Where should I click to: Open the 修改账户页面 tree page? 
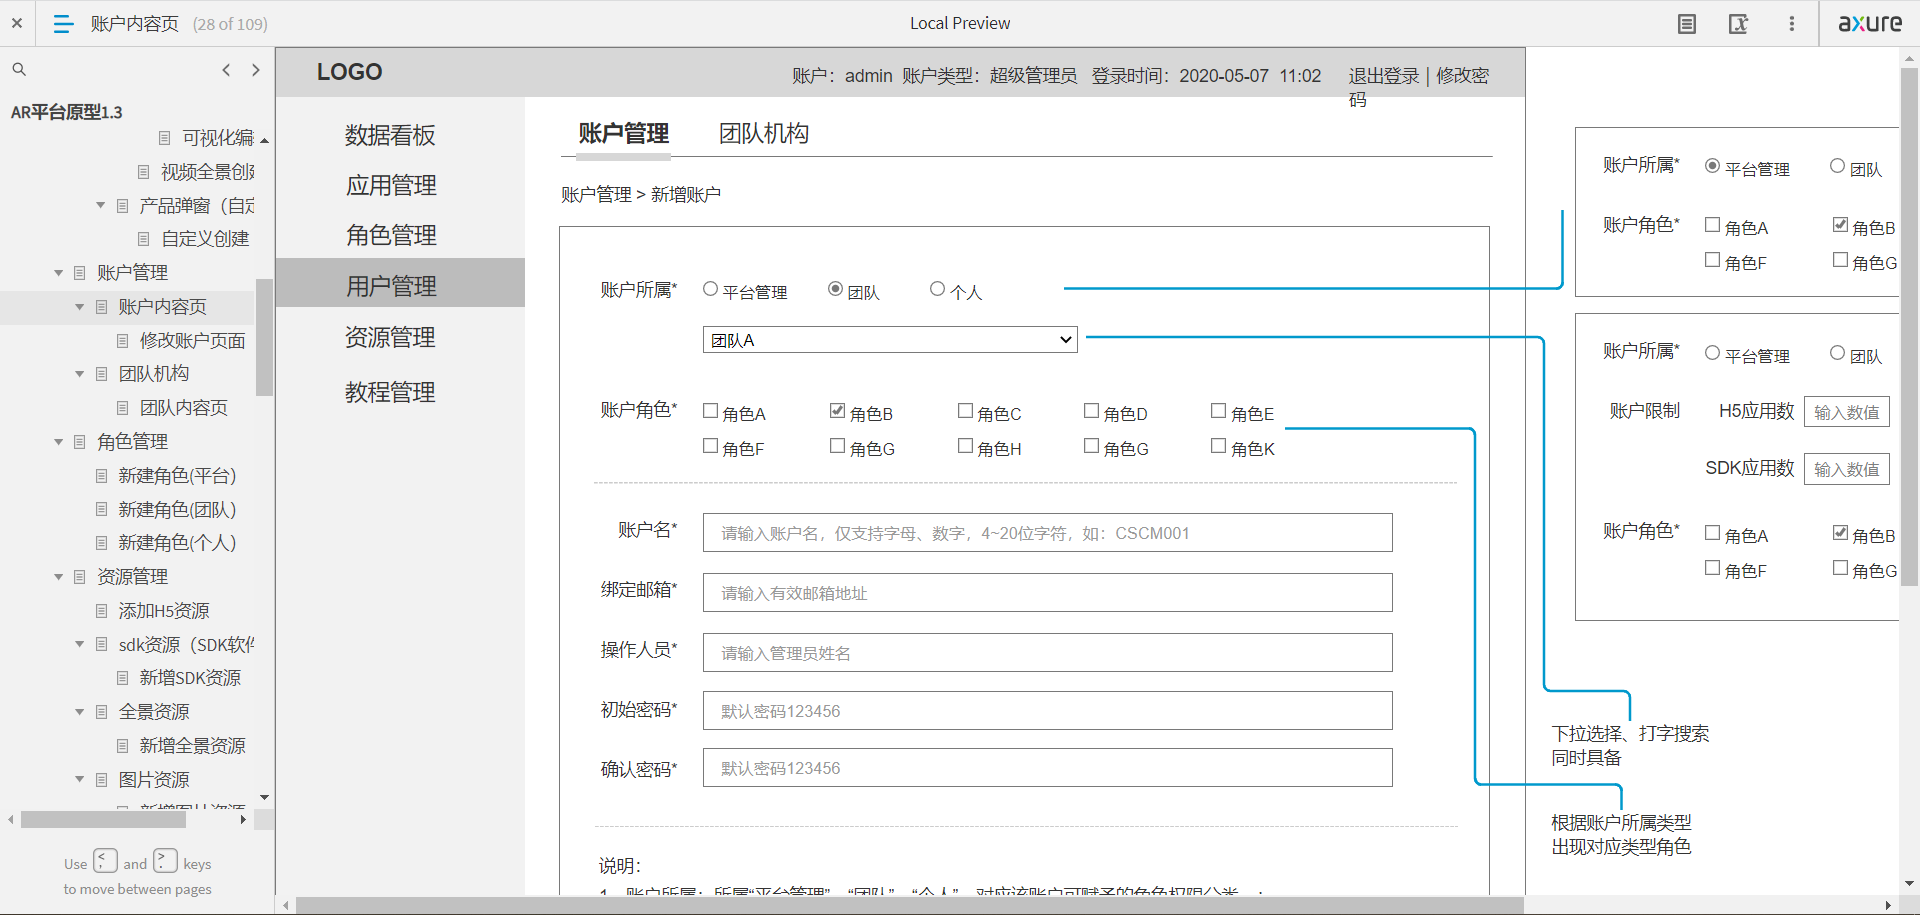click(x=192, y=340)
